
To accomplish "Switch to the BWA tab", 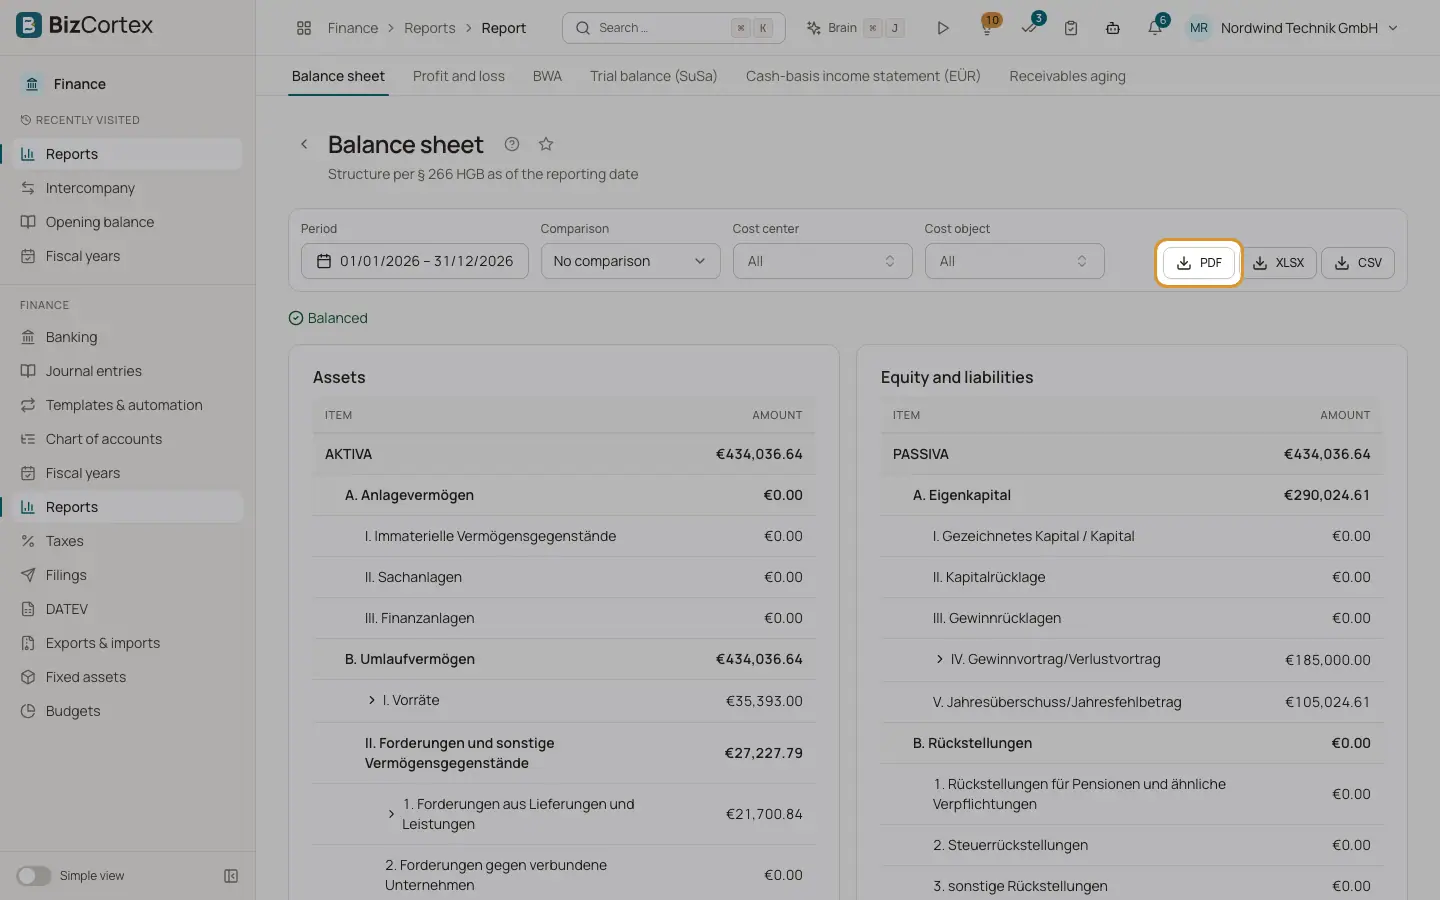I will [547, 76].
